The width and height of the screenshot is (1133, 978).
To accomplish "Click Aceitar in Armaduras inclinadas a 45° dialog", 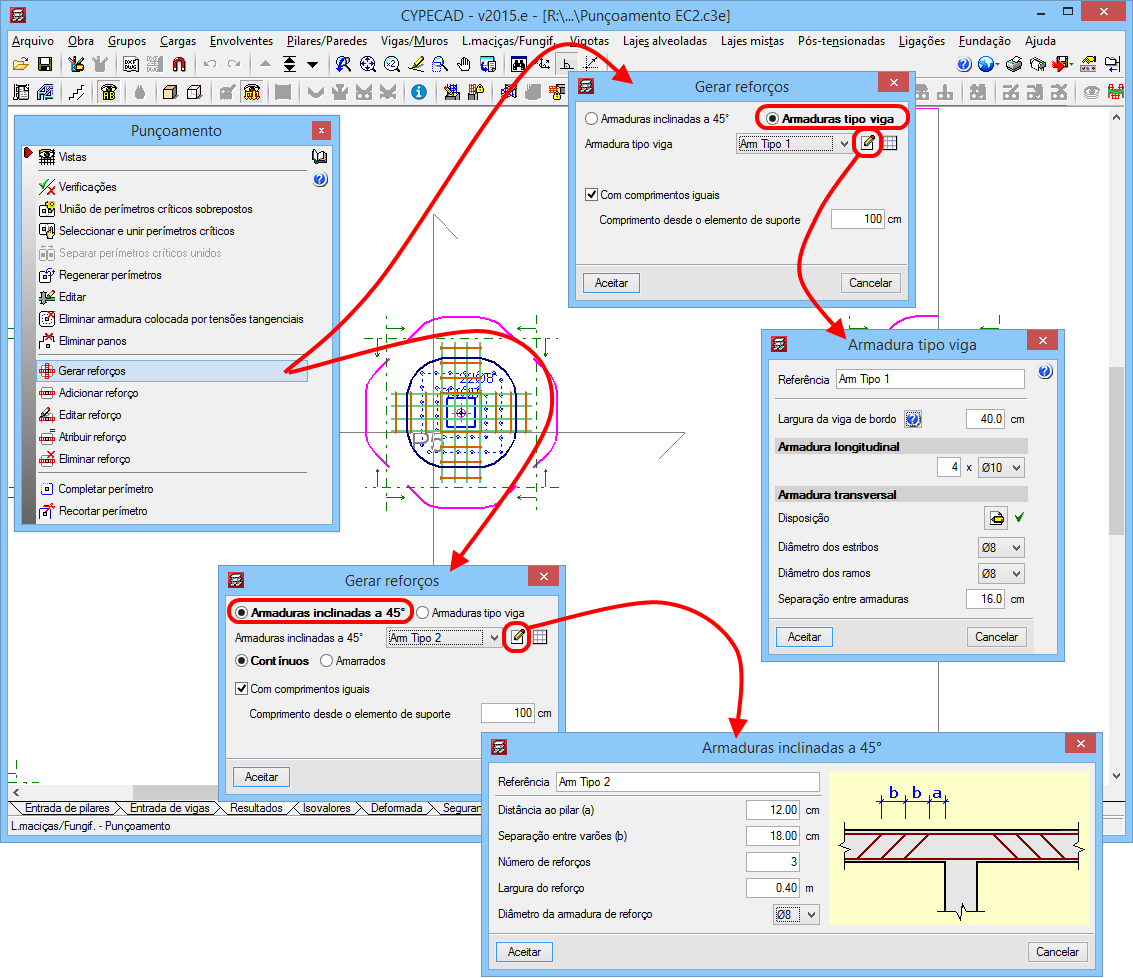I will pos(524,952).
